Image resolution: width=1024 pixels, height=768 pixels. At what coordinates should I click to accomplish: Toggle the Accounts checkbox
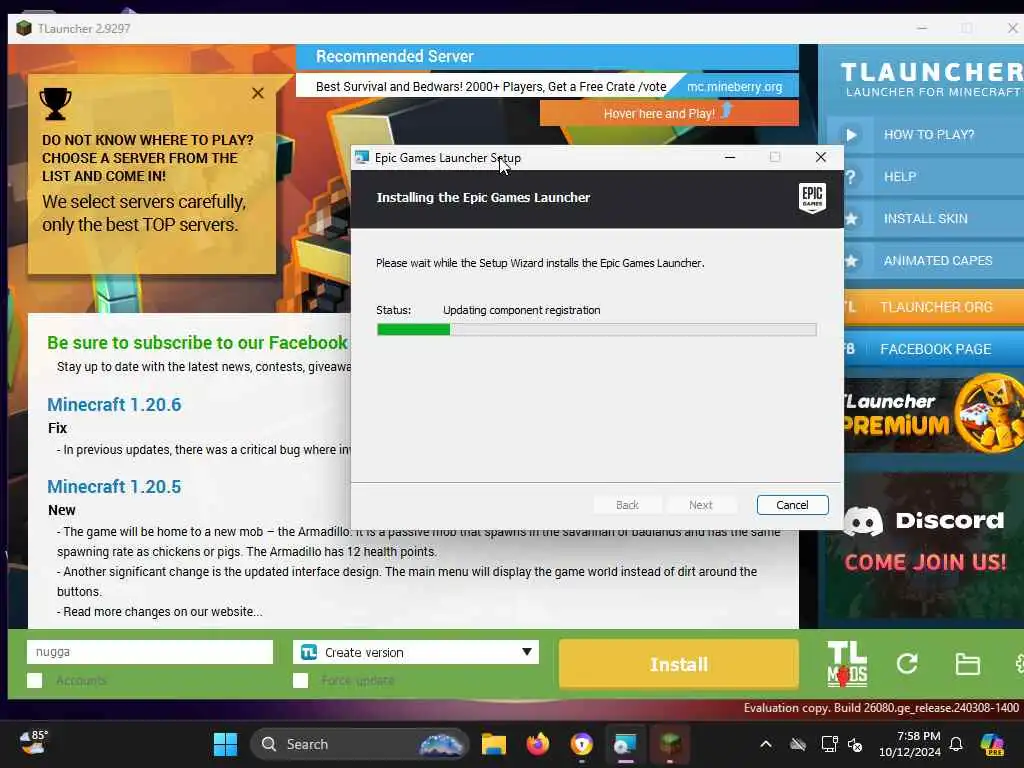coord(35,680)
